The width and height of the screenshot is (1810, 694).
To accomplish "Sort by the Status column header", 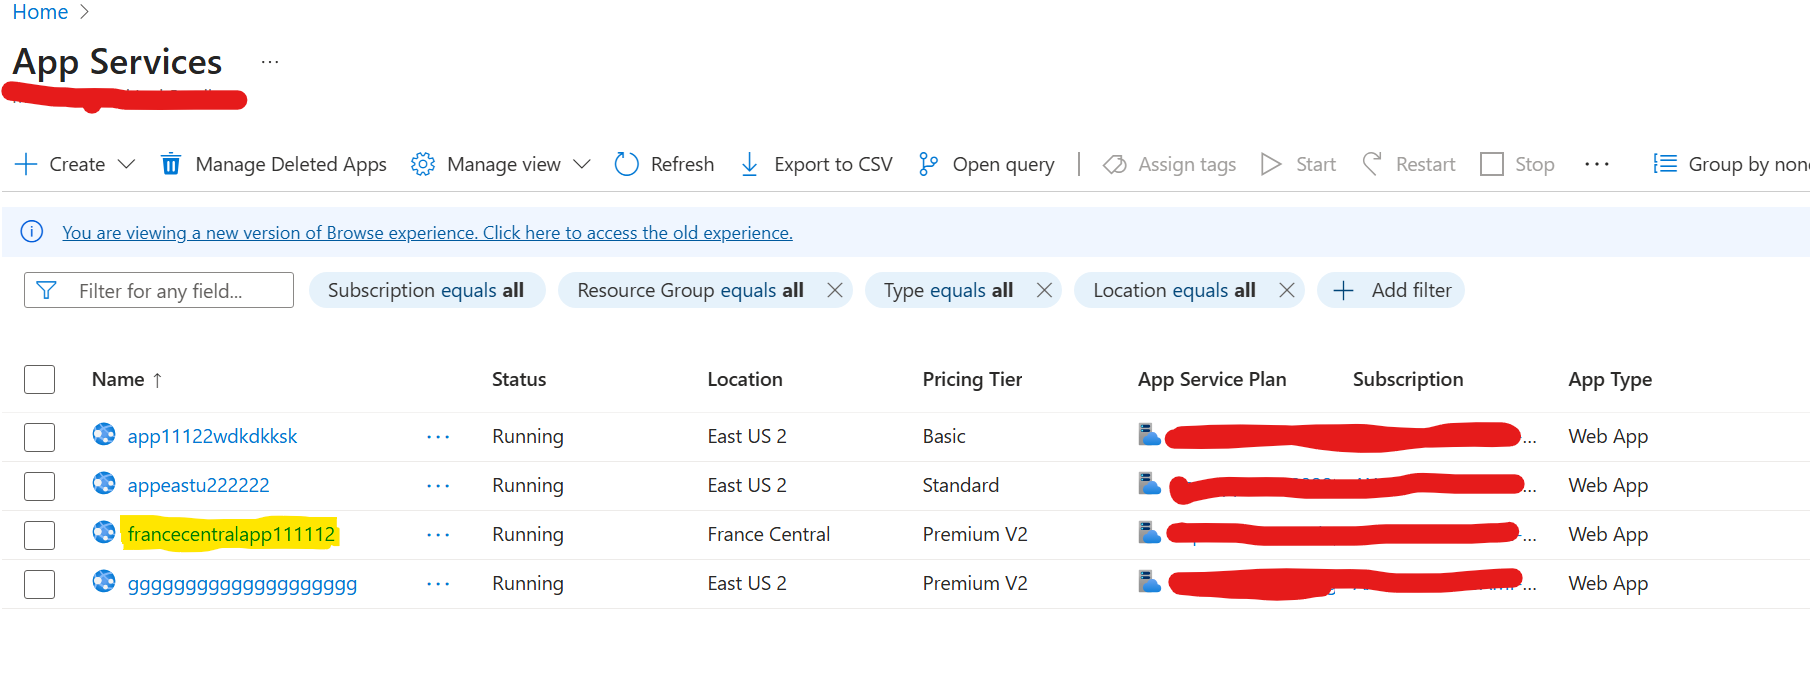I will [519, 380].
